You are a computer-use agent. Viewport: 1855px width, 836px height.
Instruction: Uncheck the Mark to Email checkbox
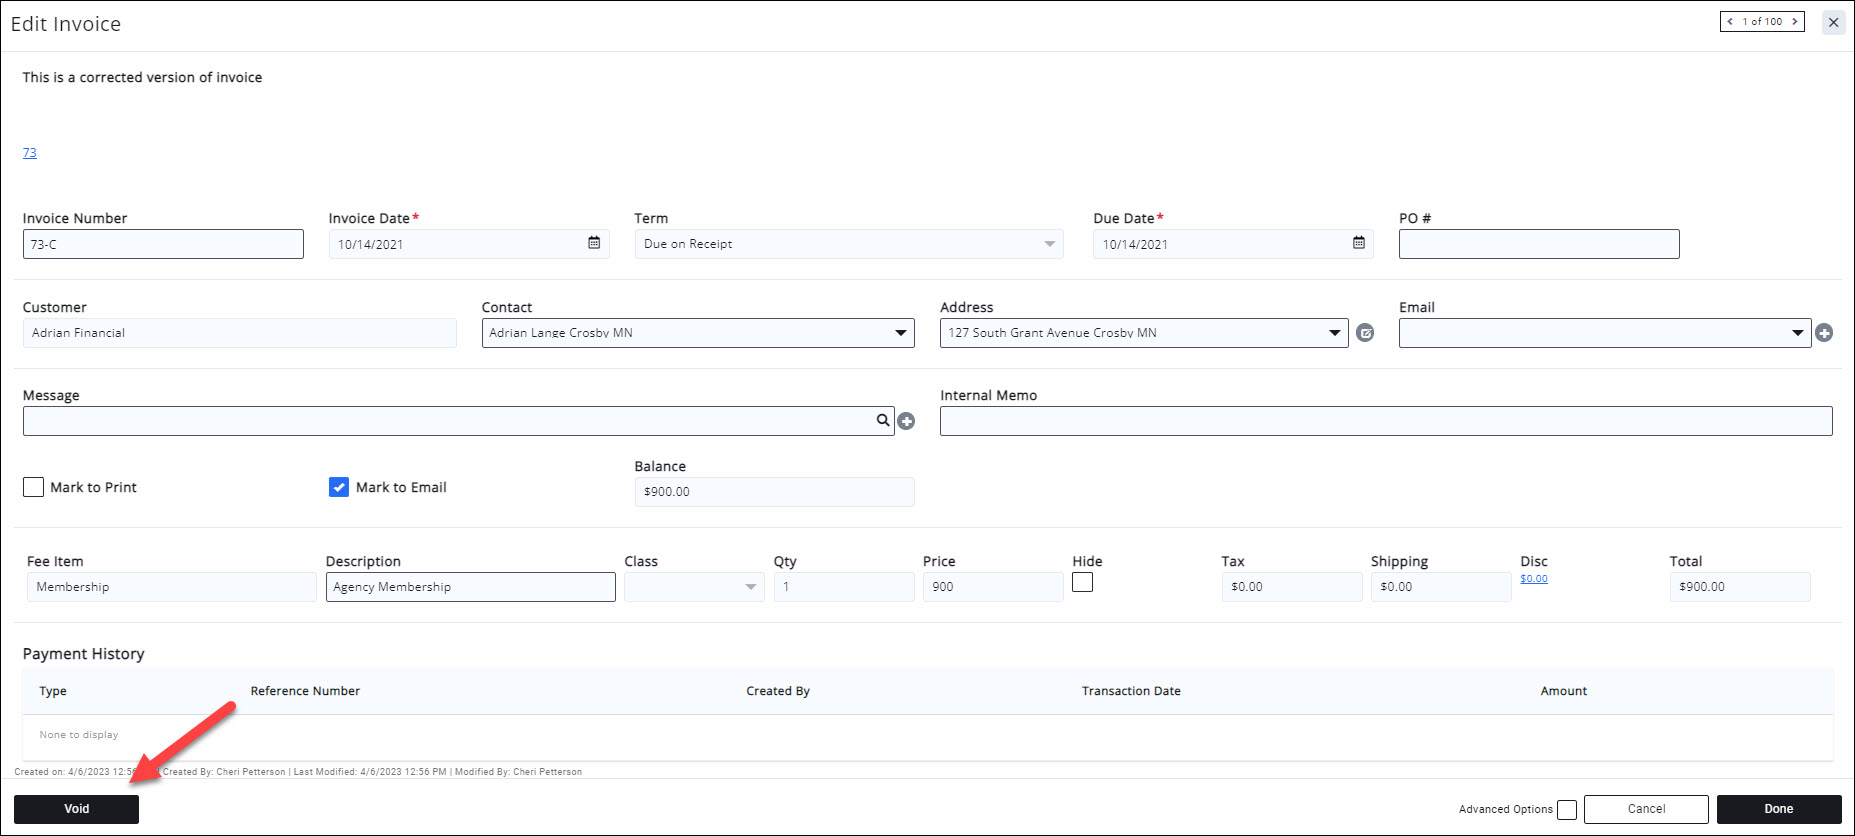click(x=339, y=487)
